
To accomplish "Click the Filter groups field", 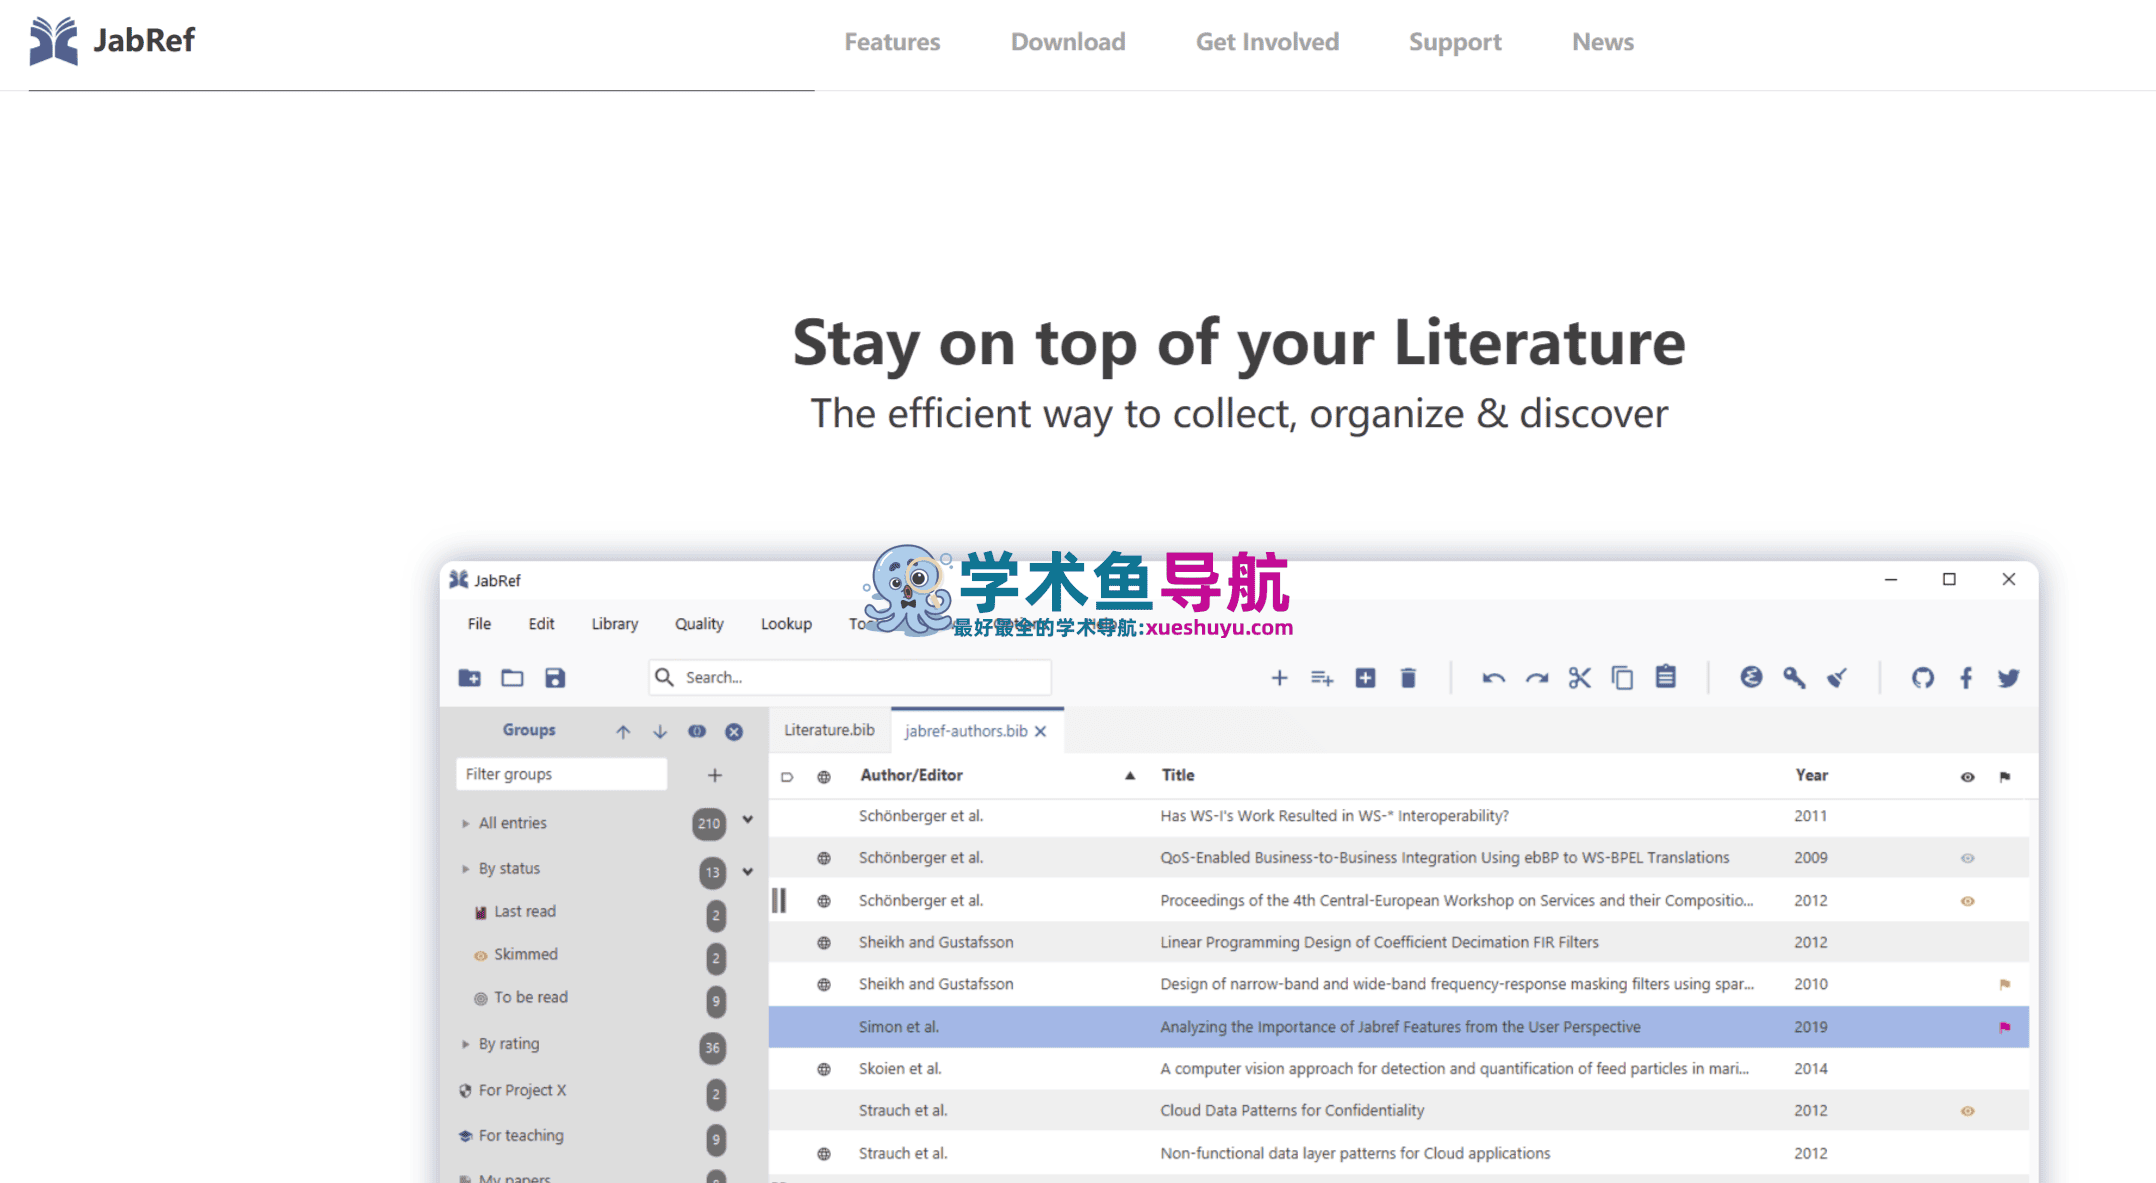I will point(561,774).
